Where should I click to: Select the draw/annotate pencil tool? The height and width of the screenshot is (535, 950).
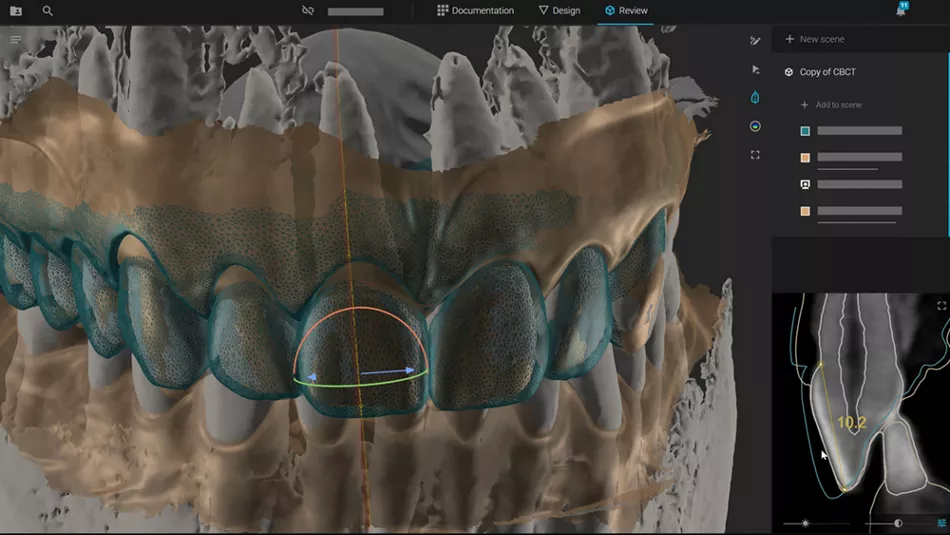755,41
